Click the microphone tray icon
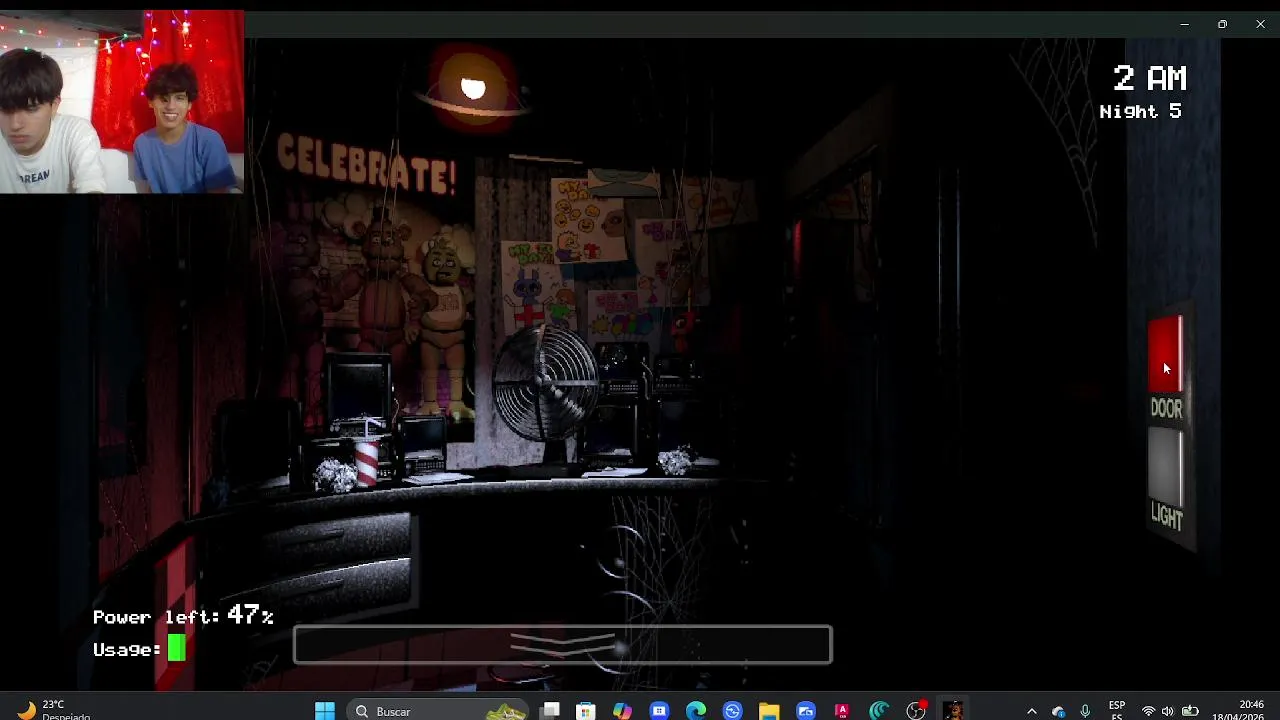 pyautogui.click(x=1085, y=711)
